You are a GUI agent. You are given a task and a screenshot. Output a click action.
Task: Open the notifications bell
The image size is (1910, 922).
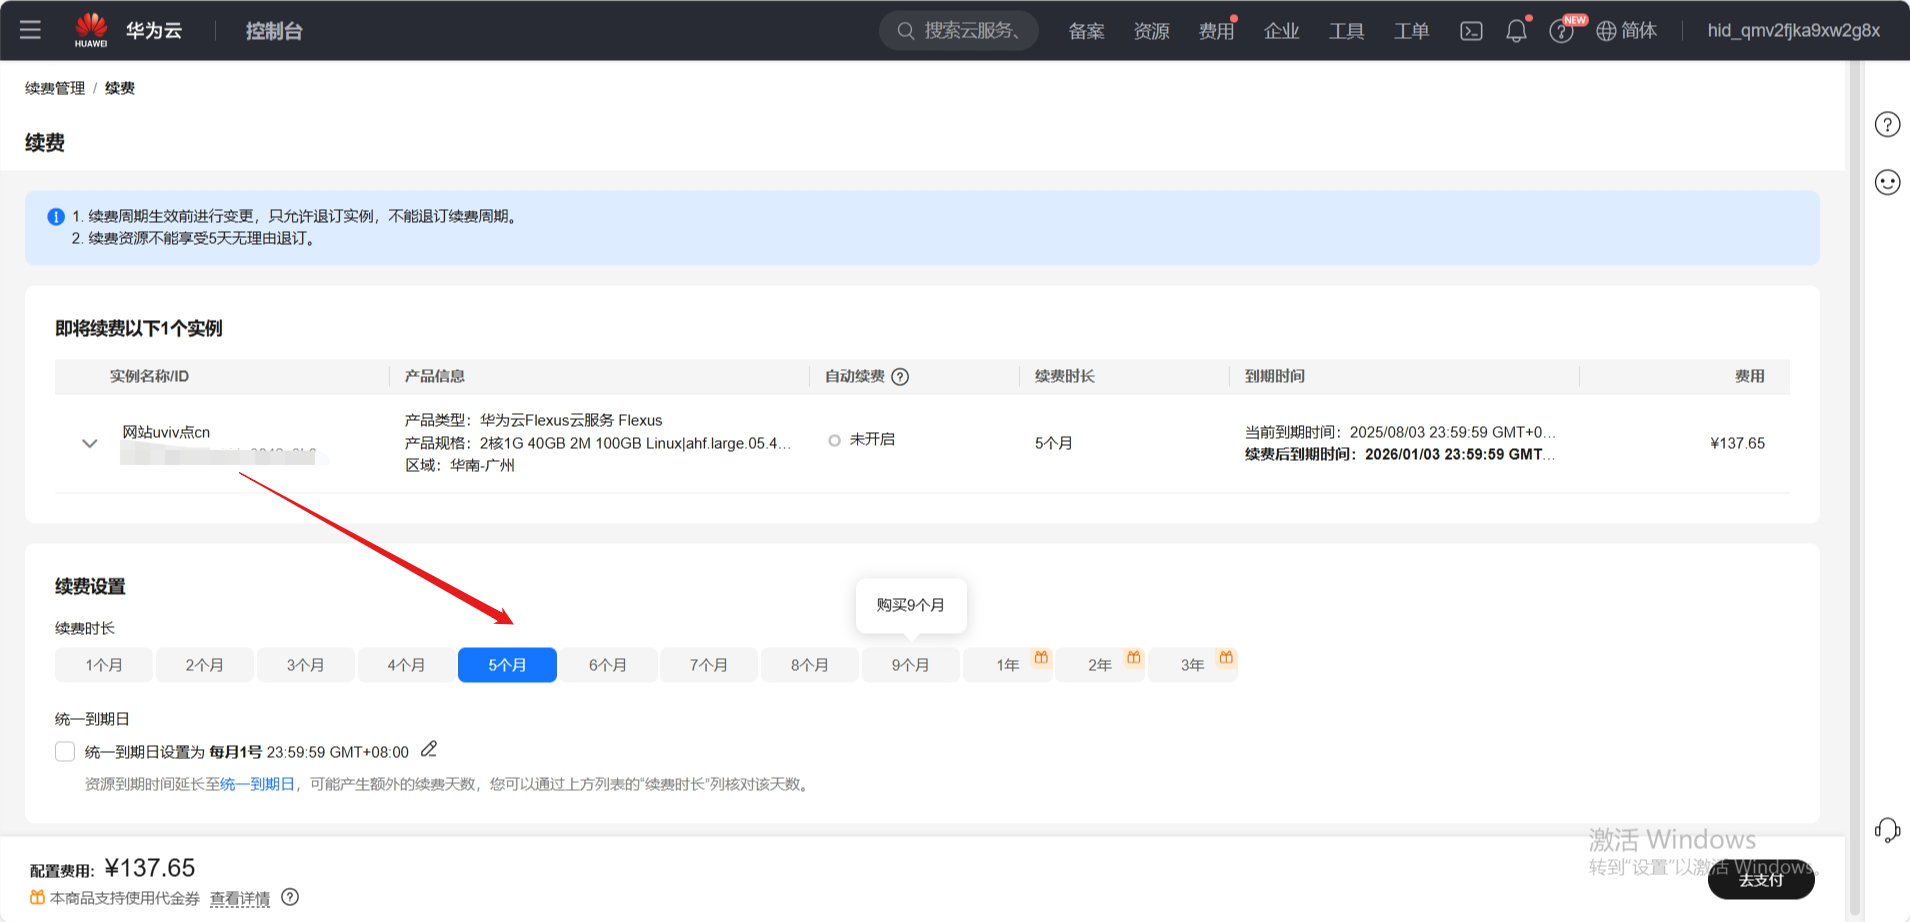click(x=1516, y=31)
